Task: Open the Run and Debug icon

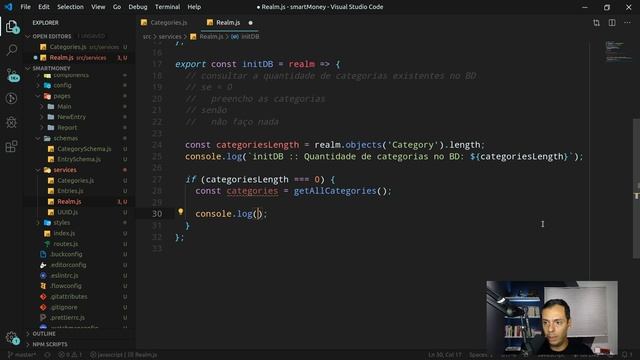Action: tap(11, 98)
